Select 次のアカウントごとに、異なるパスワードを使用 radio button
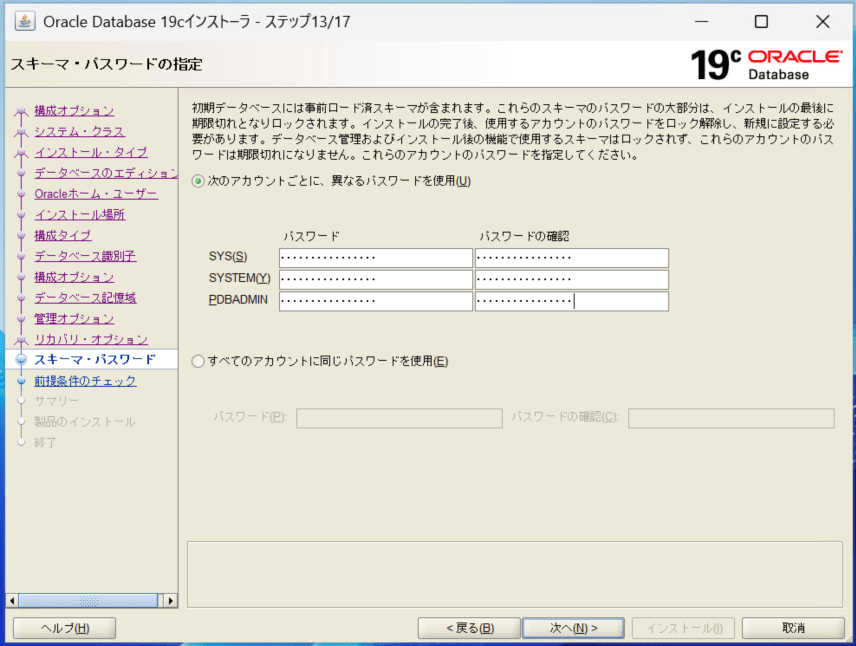 (197, 181)
